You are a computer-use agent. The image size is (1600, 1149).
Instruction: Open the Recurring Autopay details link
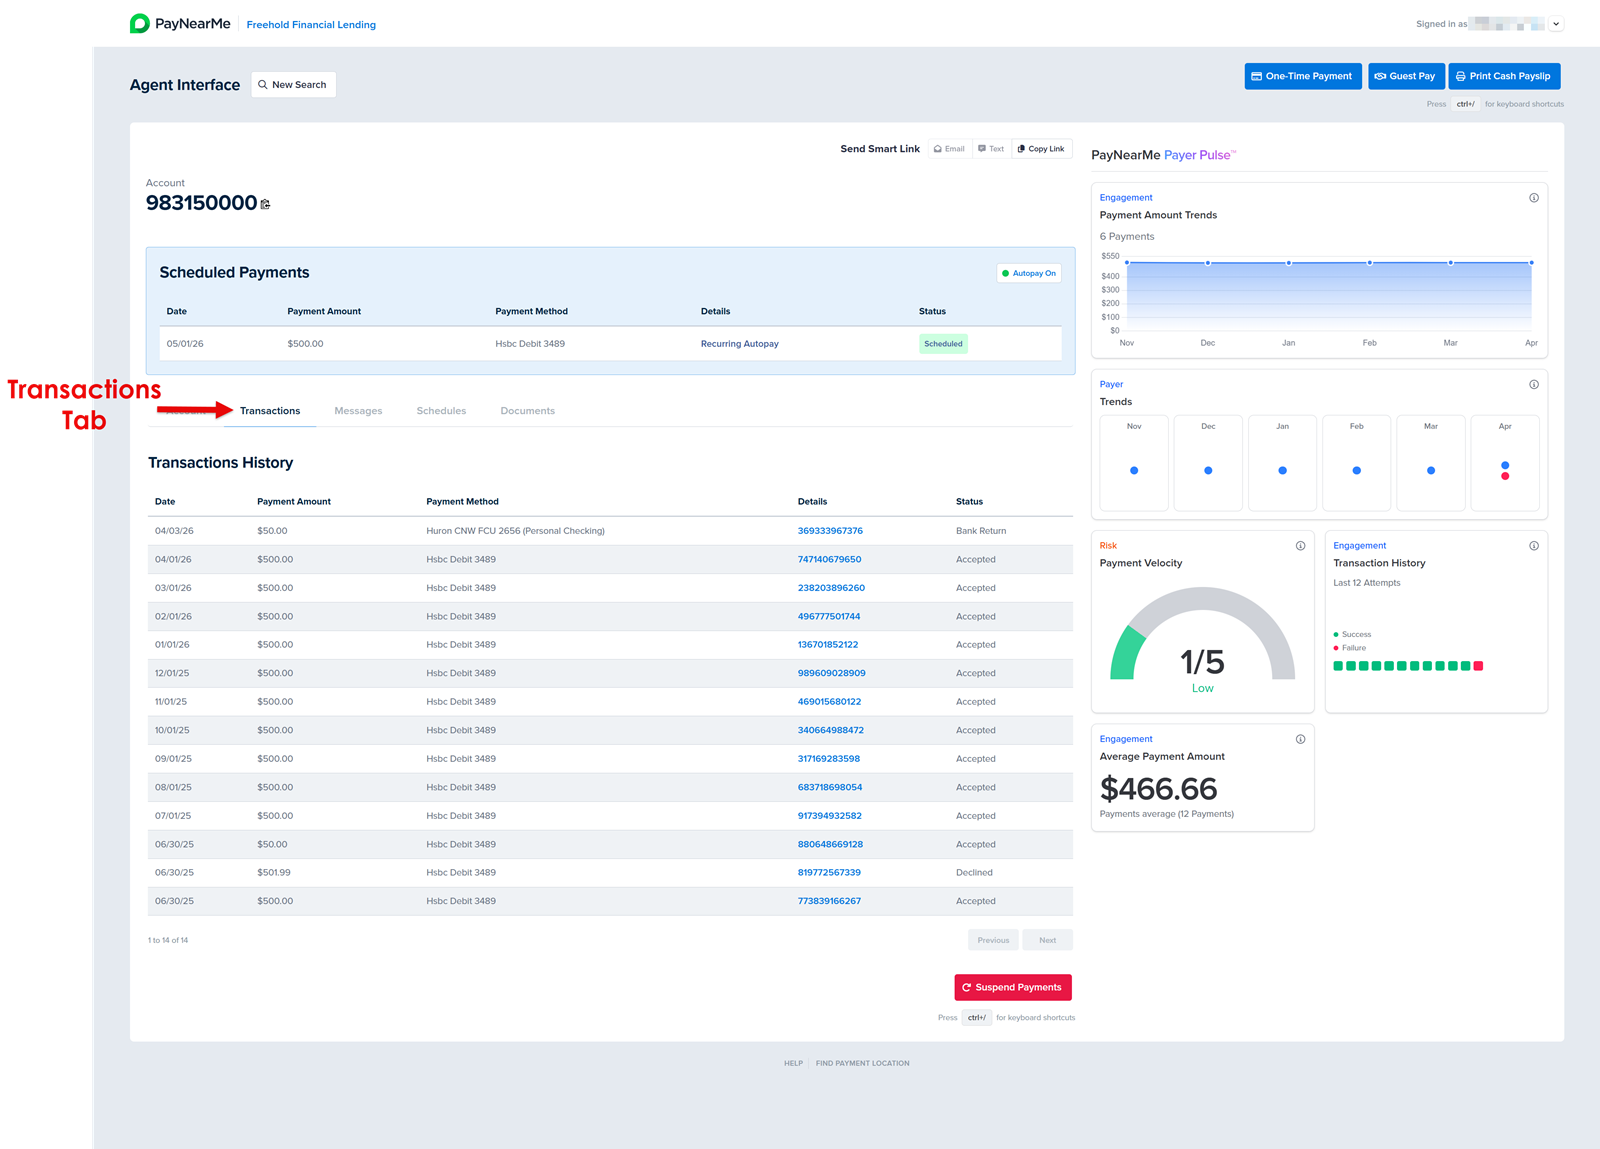pyautogui.click(x=739, y=344)
